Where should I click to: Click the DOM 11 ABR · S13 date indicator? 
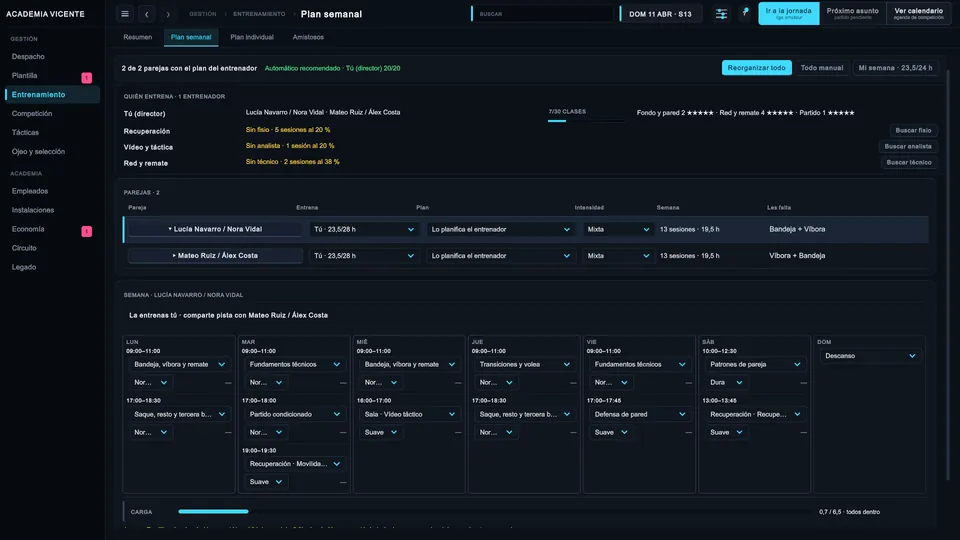(x=660, y=14)
